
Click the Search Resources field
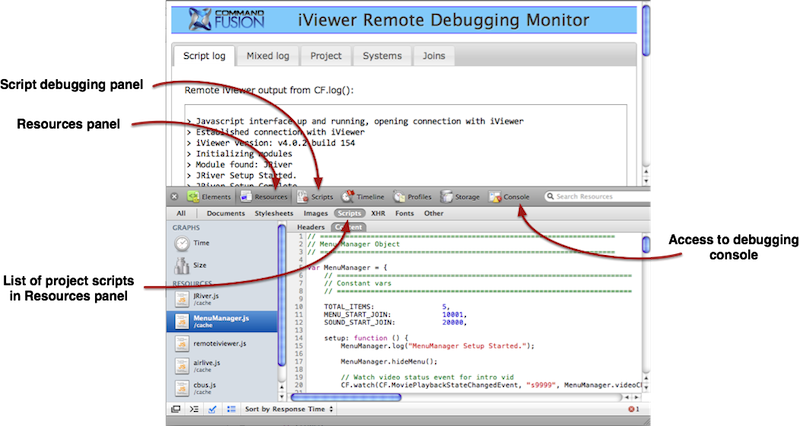(x=597, y=196)
